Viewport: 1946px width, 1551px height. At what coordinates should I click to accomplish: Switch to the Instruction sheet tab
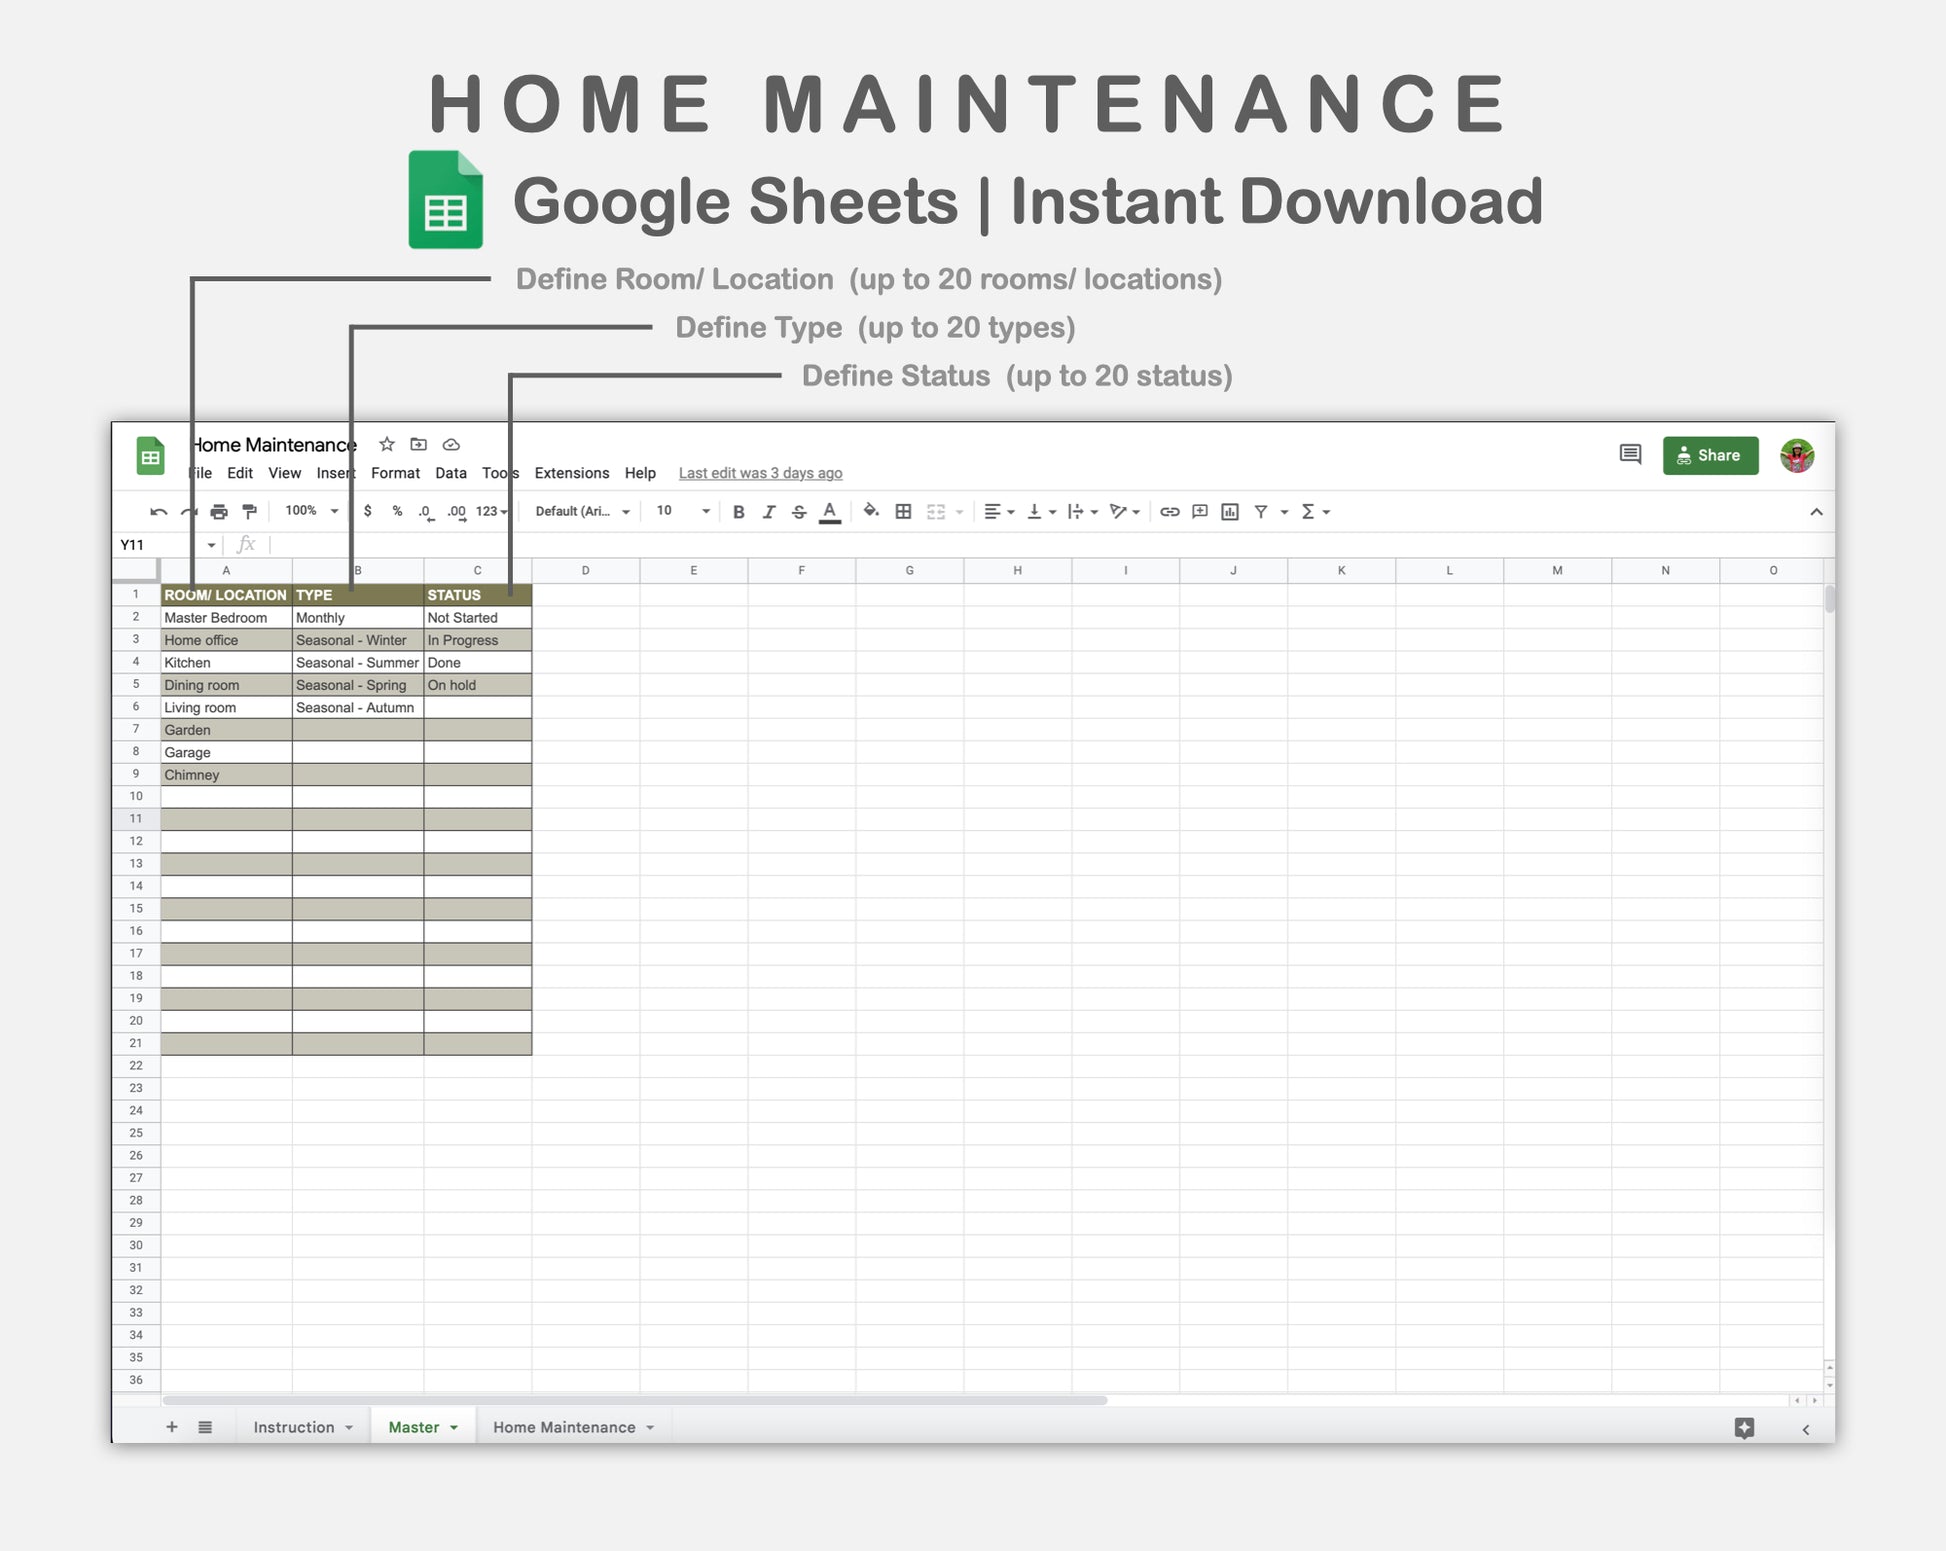294,1427
